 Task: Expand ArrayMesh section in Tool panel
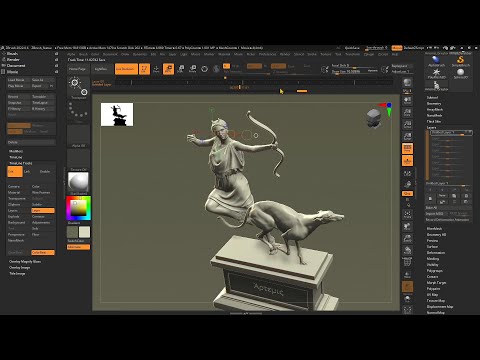[435, 110]
